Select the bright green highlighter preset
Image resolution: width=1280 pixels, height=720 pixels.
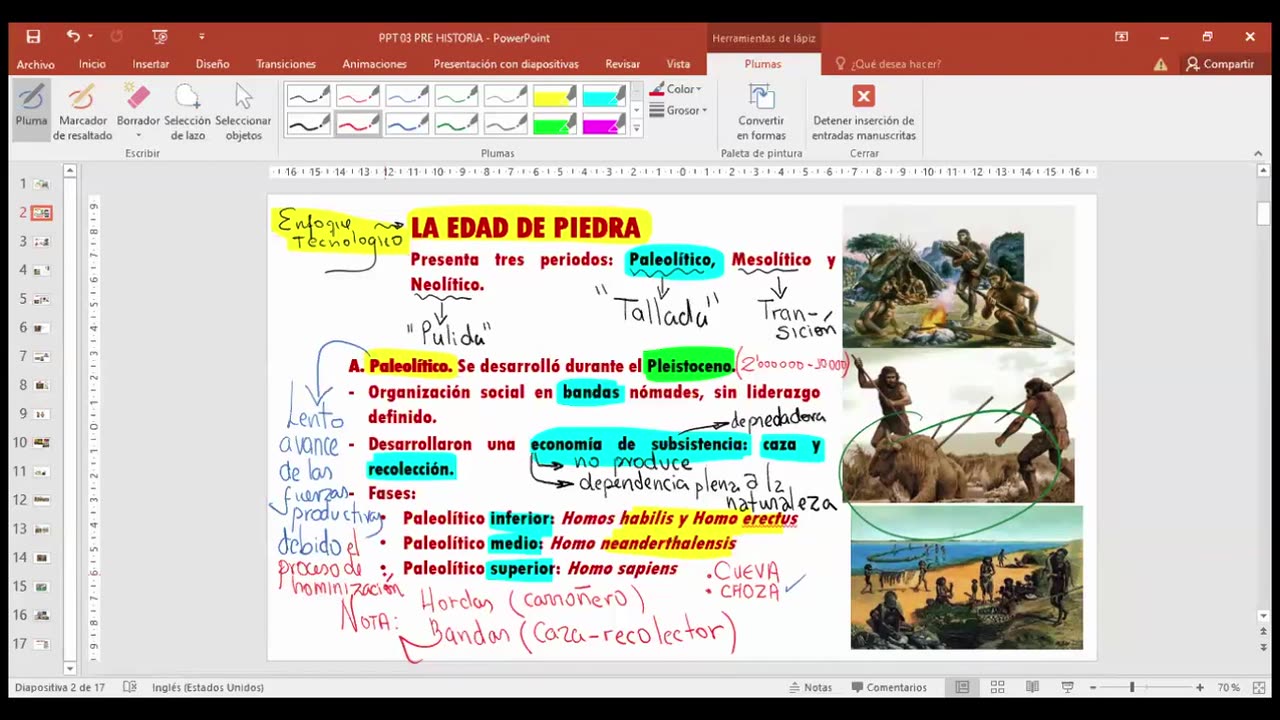click(555, 124)
